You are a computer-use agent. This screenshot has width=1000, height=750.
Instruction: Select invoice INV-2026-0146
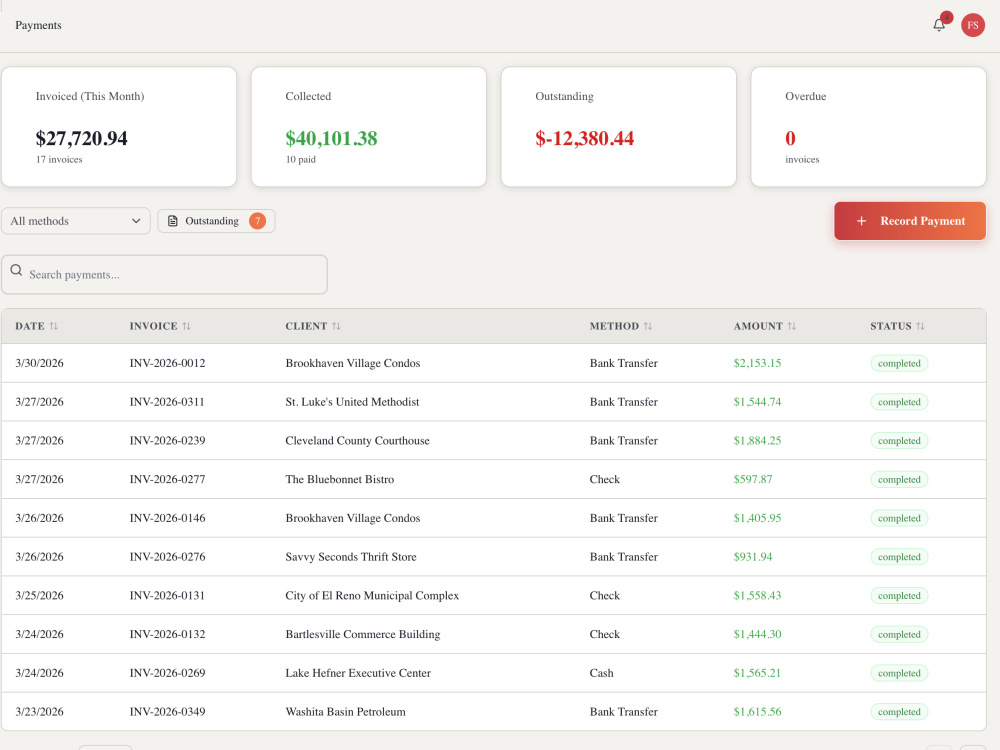(x=167, y=518)
